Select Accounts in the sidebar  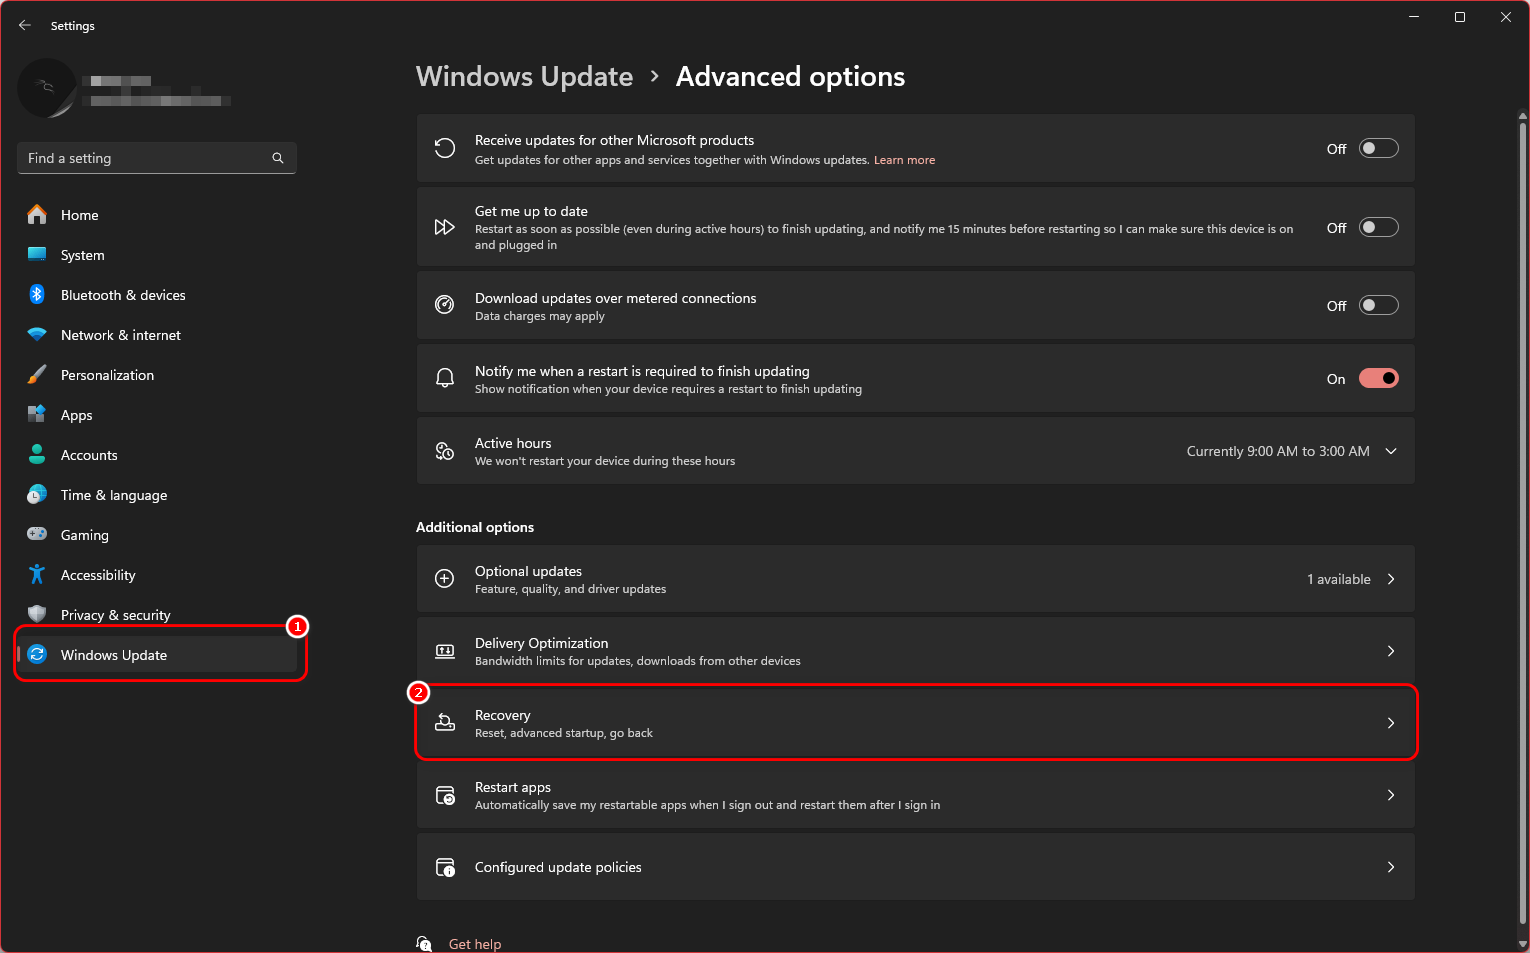pos(89,455)
